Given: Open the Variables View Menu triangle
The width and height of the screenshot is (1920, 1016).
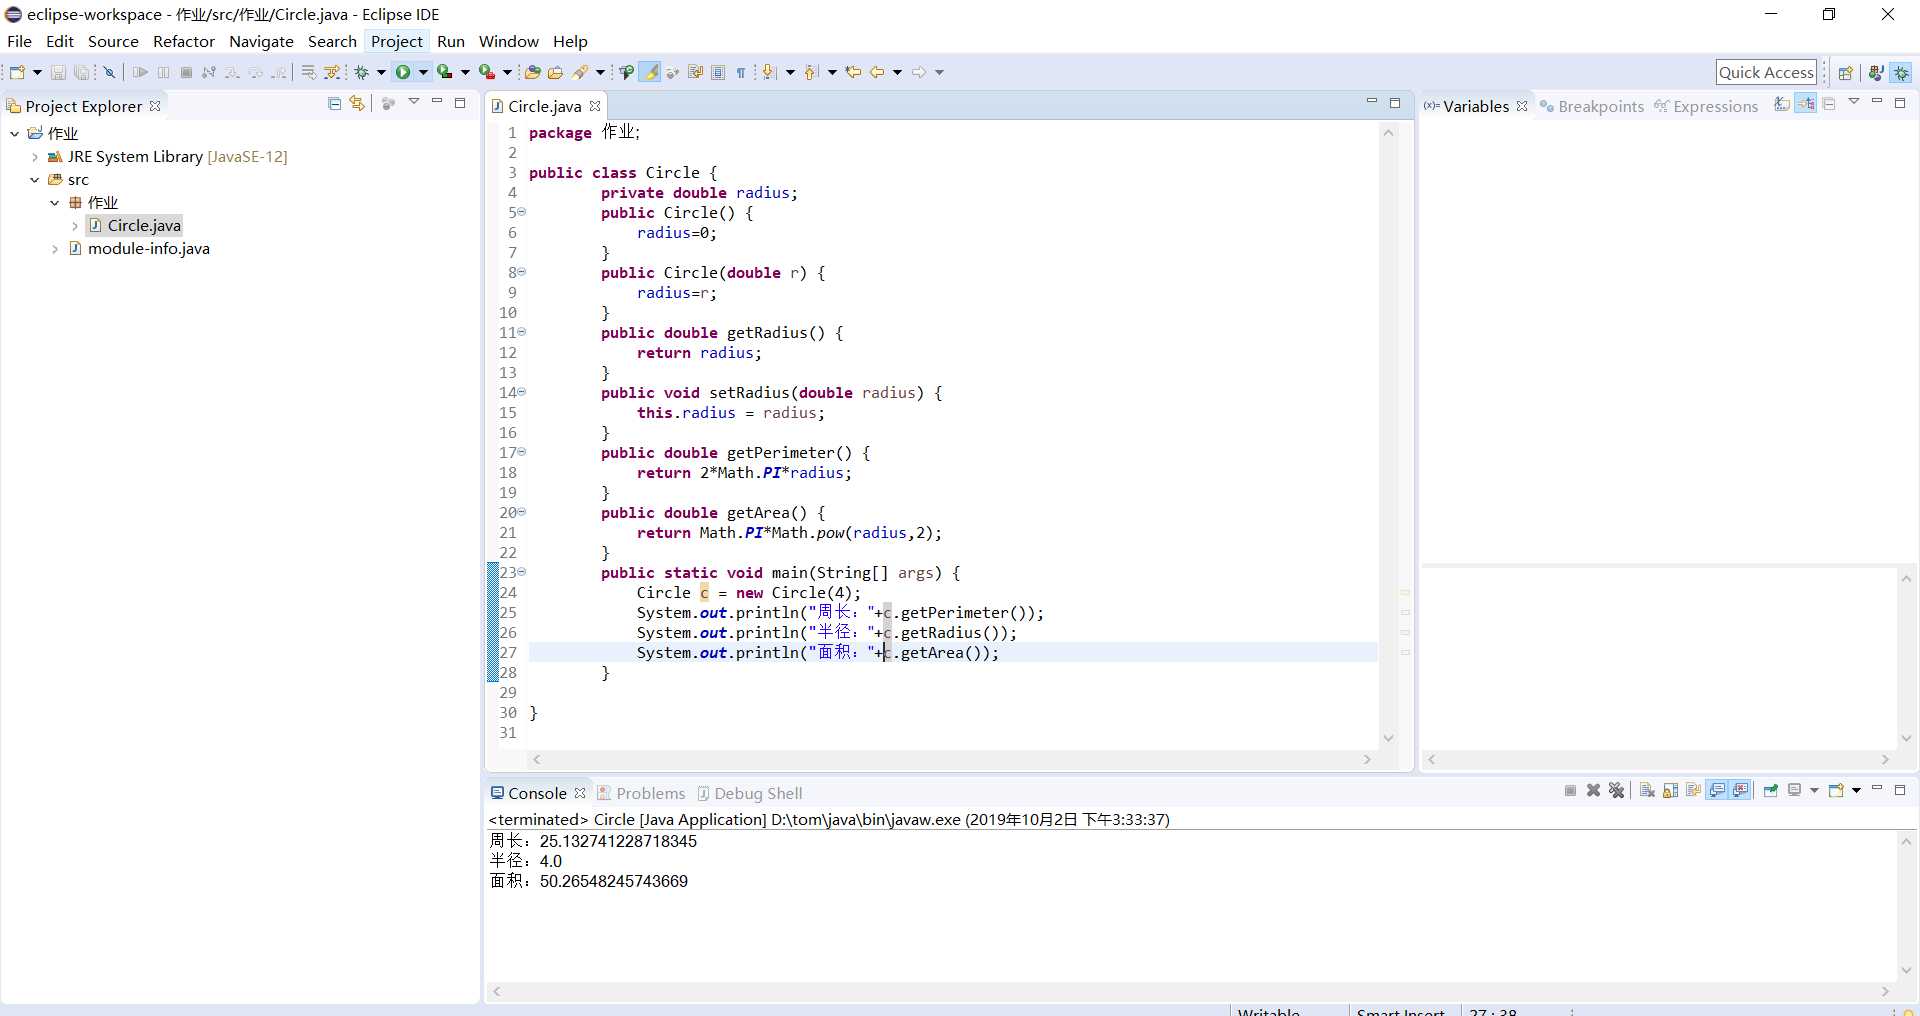Looking at the screenshot, I should click(1854, 102).
